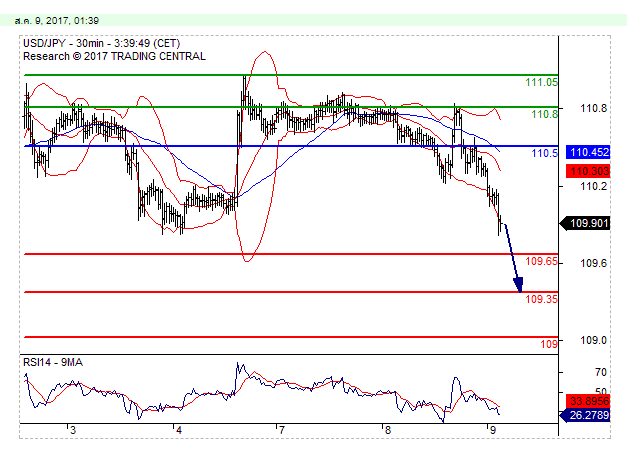Click the 110.8 value on the price axis
Image resolution: width=627 pixels, height=451 pixels.
(593, 108)
